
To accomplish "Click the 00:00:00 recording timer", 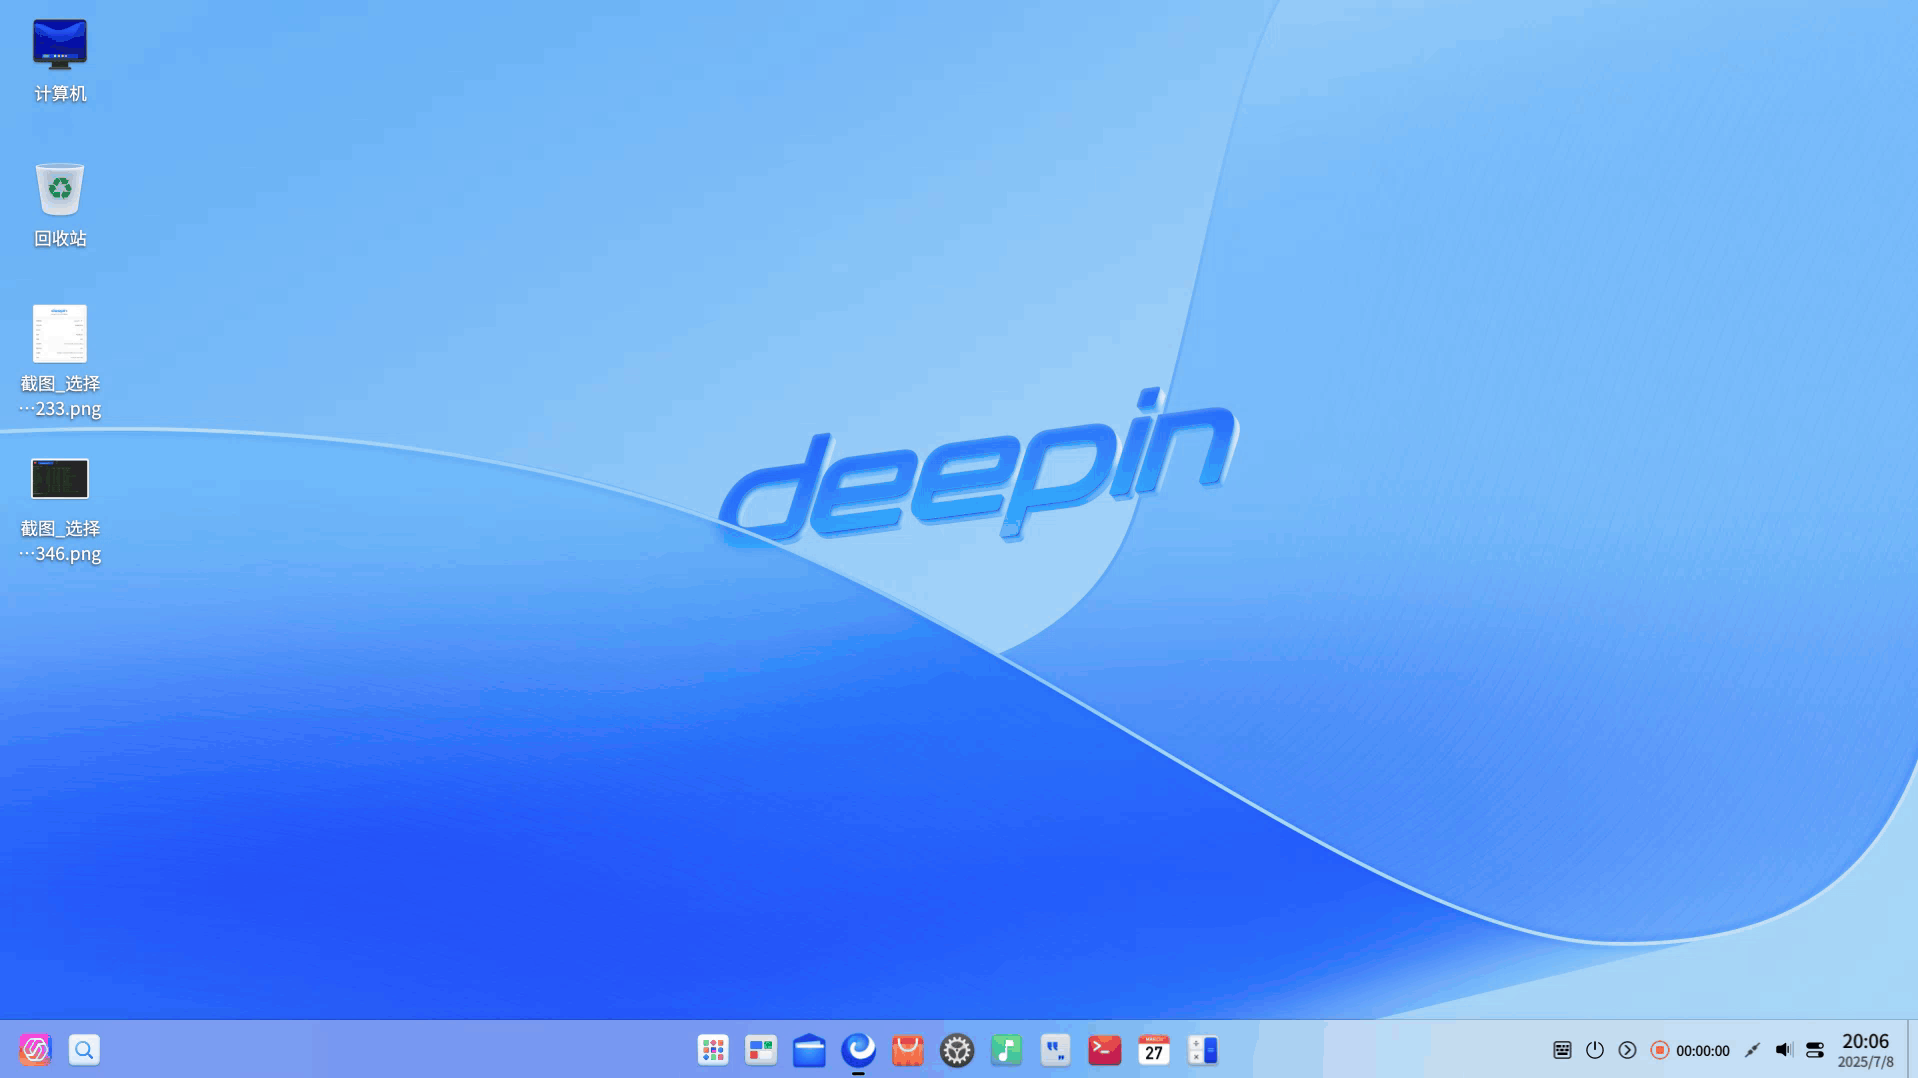I will tap(1703, 1051).
